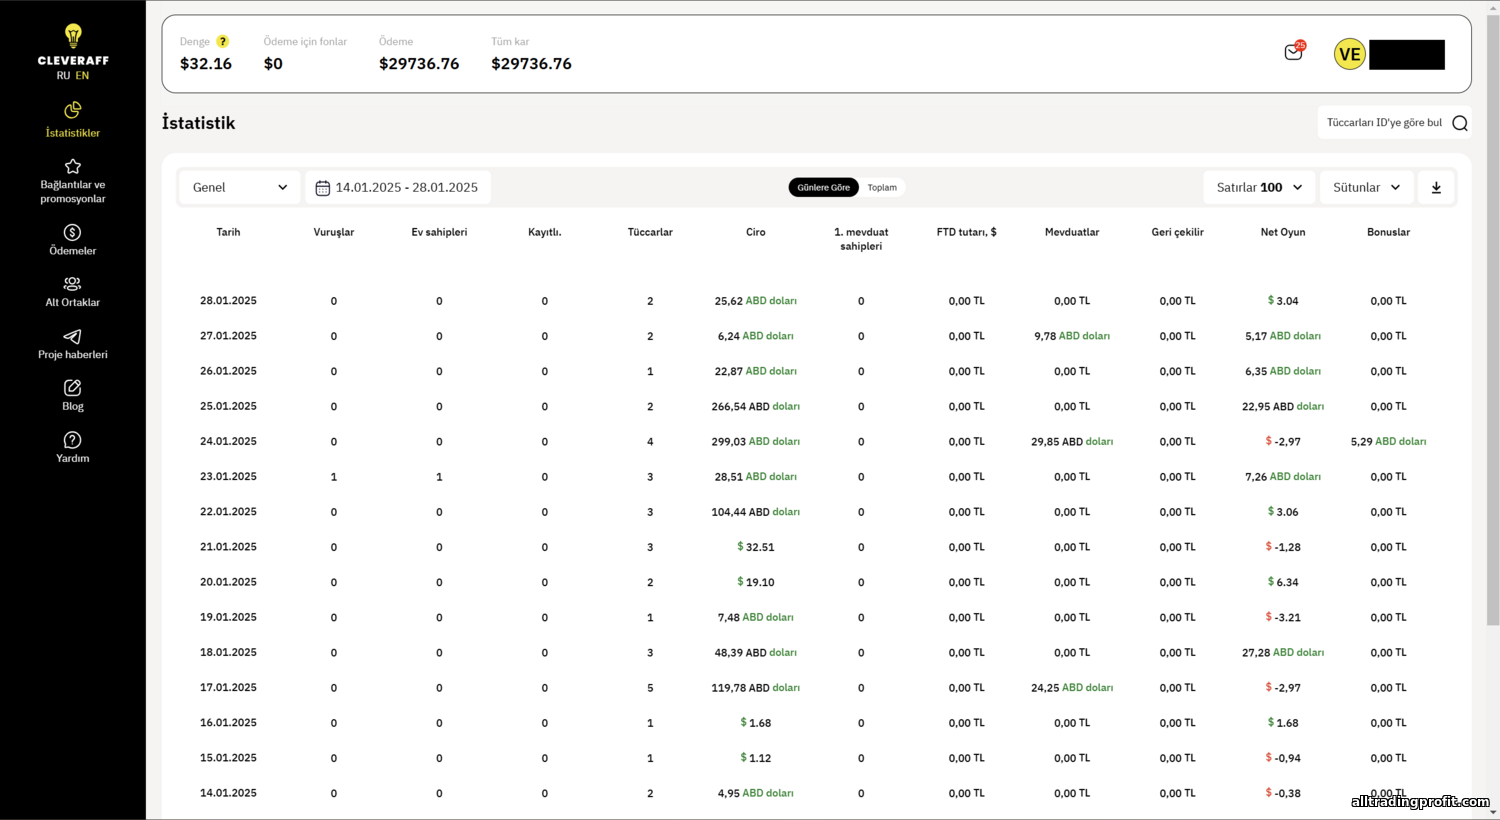Open the Satırlar 100 rows dropdown
The height and width of the screenshot is (820, 1500).
(1259, 187)
